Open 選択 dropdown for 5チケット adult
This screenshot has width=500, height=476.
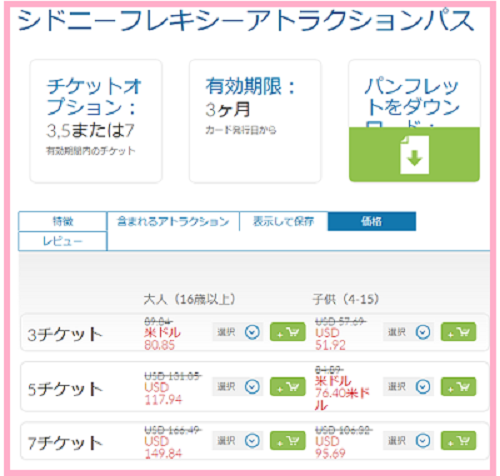238,387
